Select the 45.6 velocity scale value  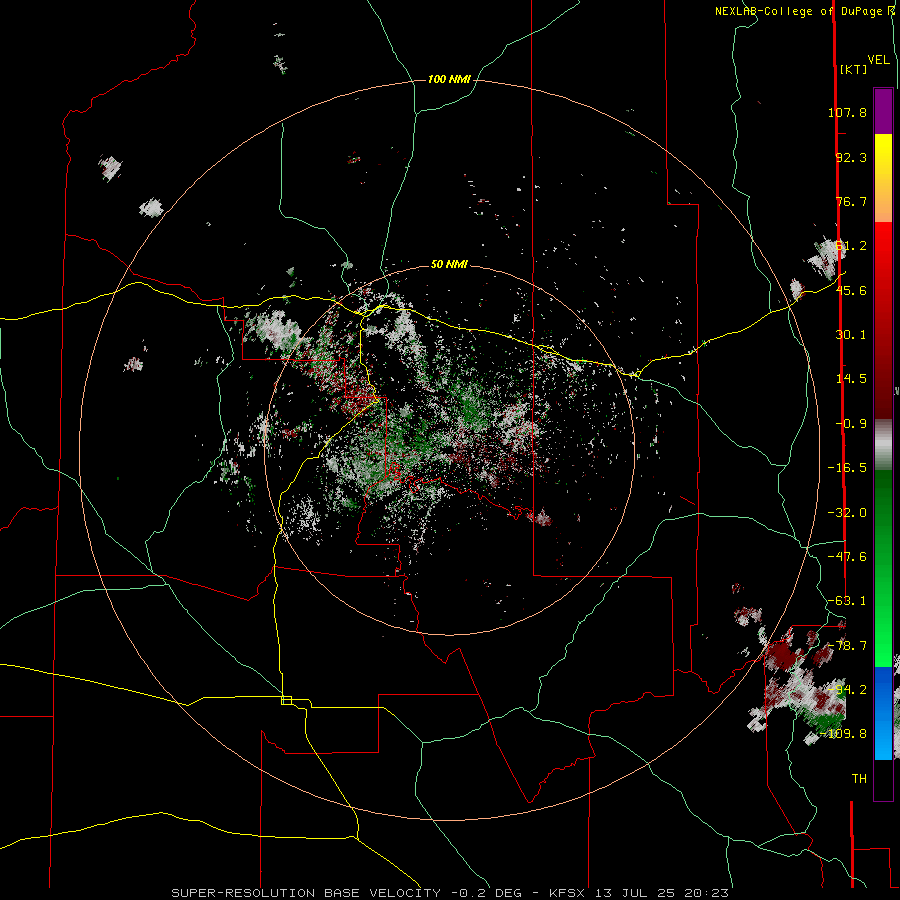851,290
